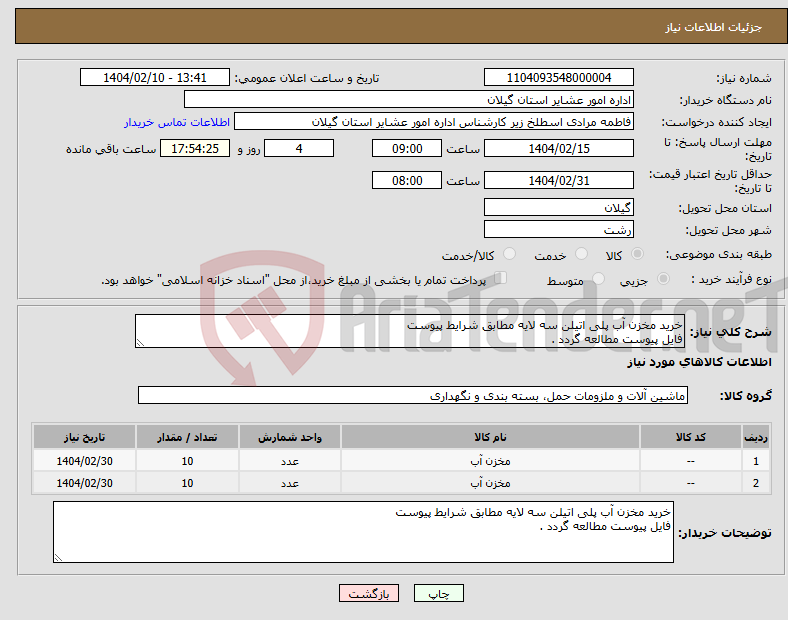The width and height of the screenshot is (788, 620).
Task: Open the اطلاعات تماس خریدار link
Action: (x=177, y=122)
